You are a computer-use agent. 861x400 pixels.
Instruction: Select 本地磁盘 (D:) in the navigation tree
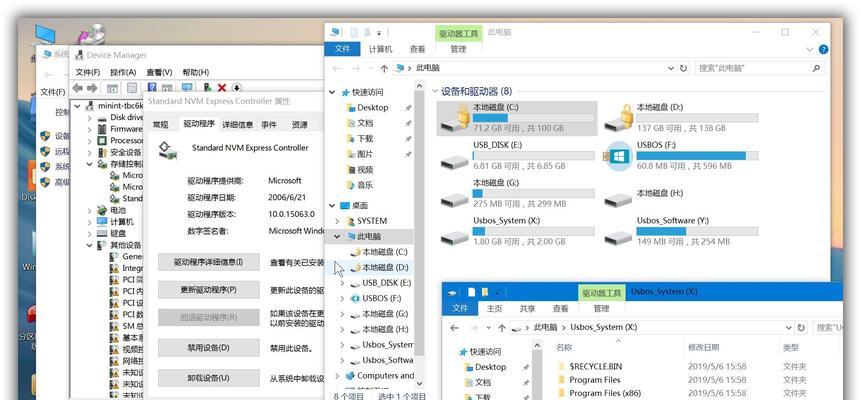[384, 268]
